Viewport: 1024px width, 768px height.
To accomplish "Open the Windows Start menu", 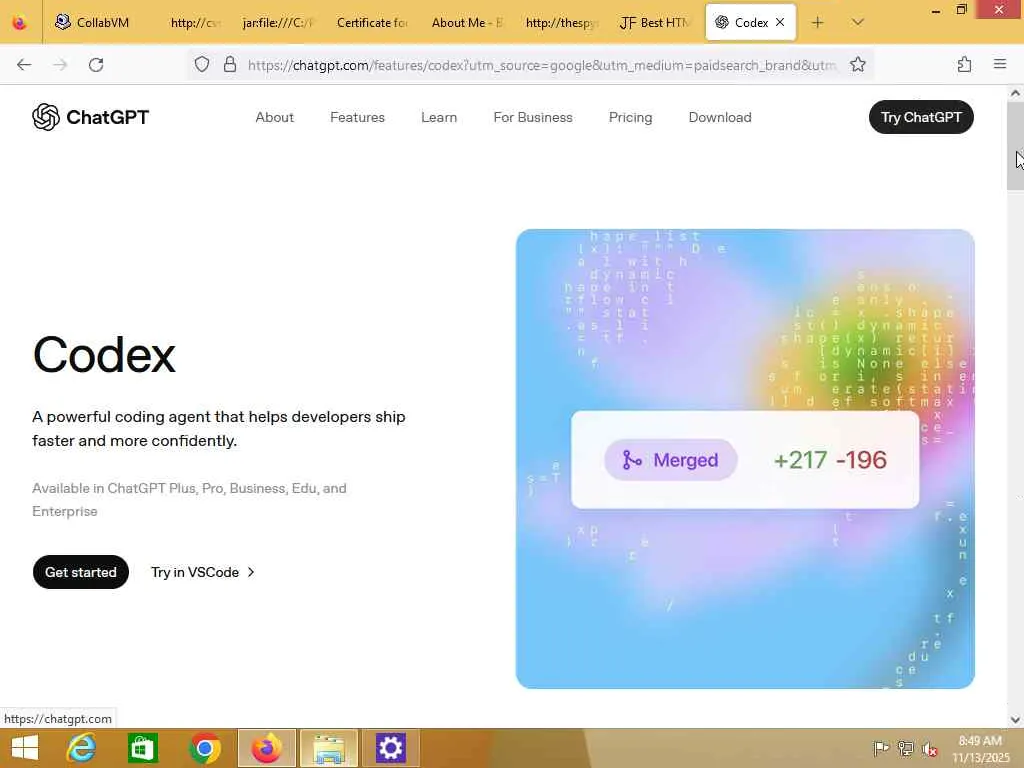I will (25, 748).
